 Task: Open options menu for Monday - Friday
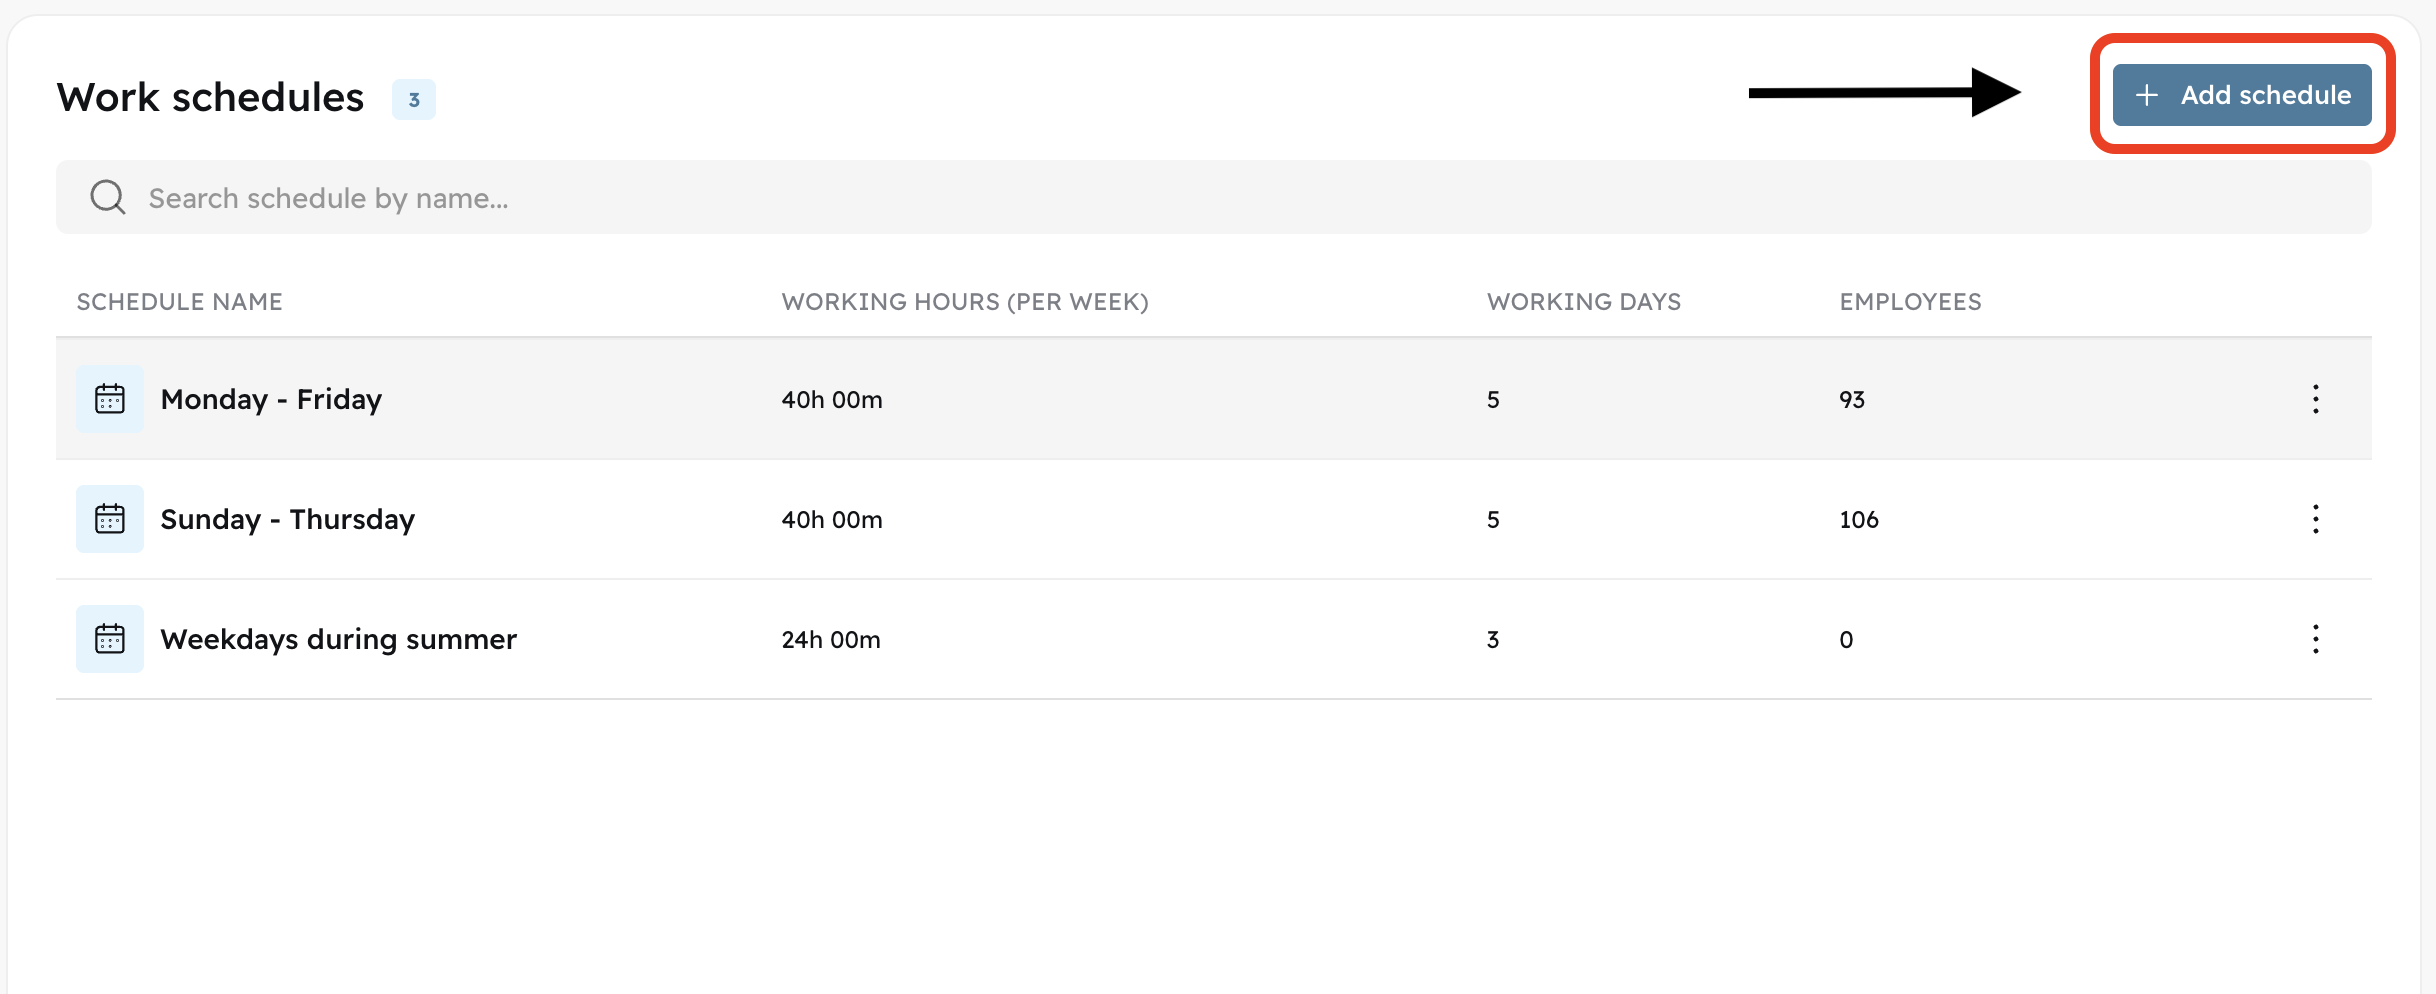pos(2315,399)
